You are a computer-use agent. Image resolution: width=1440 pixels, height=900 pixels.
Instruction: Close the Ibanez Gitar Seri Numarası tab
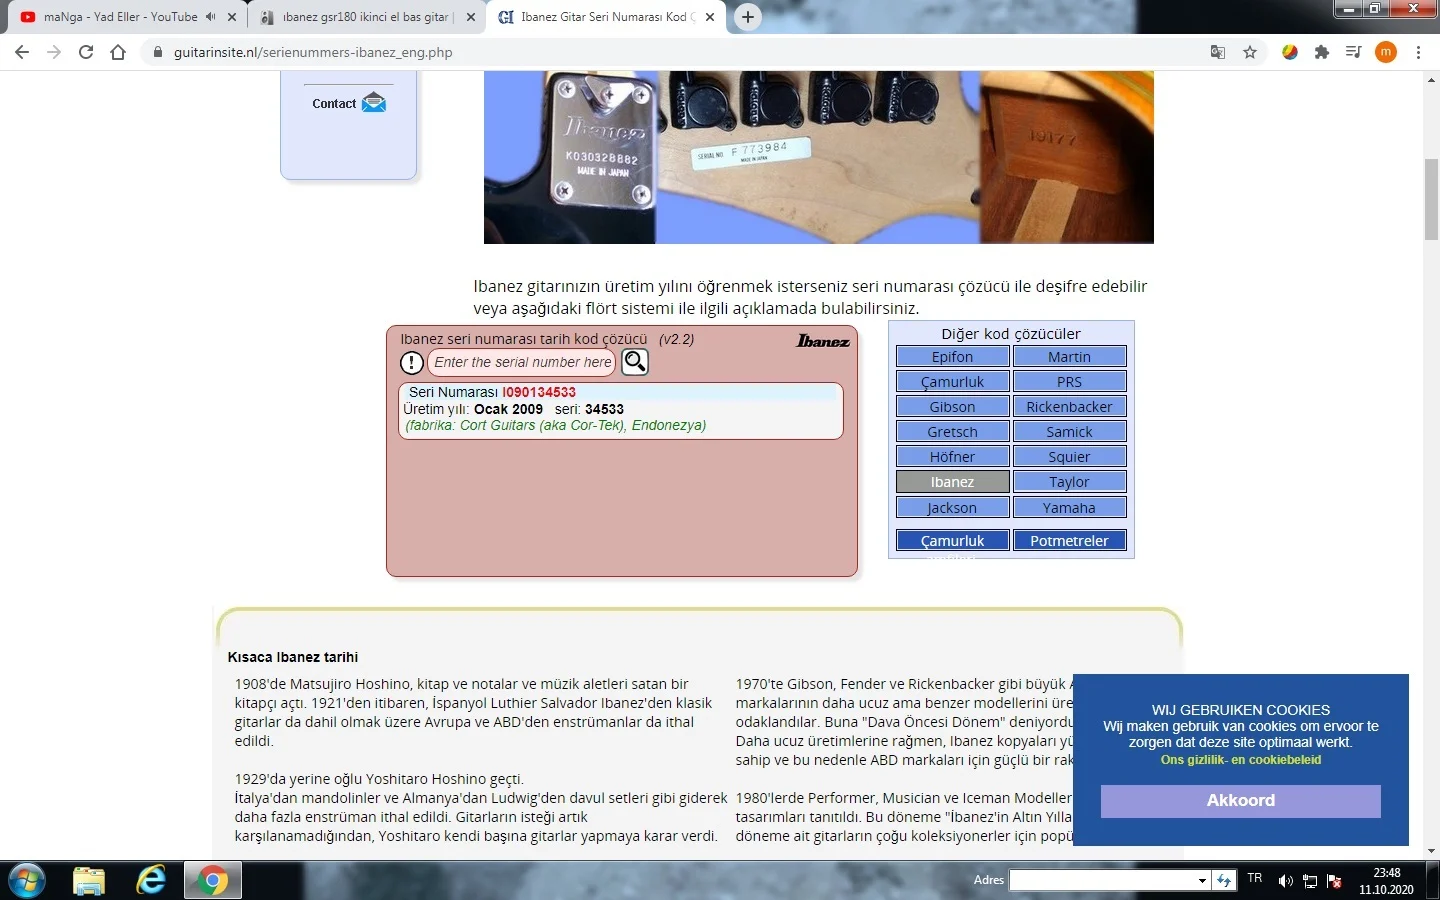711,17
